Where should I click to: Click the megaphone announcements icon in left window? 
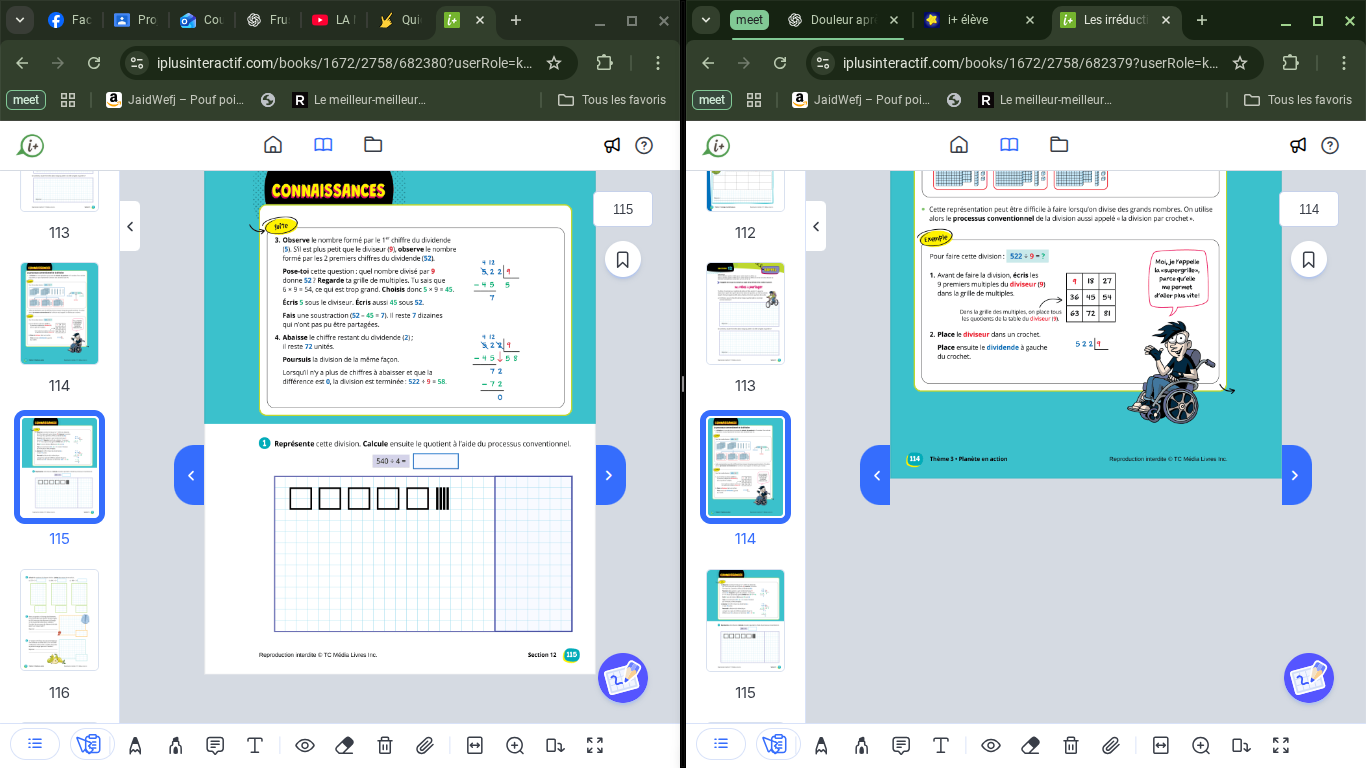pos(612,145)
